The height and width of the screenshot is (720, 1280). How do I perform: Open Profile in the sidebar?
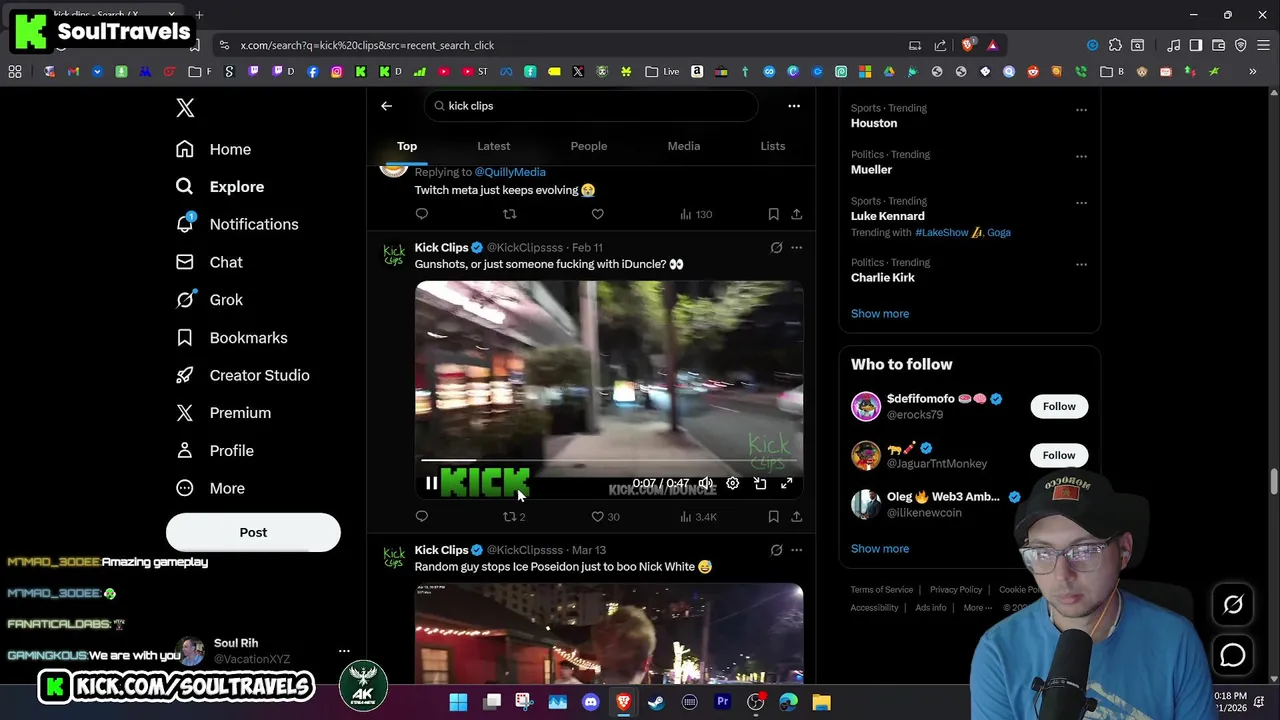214,451
